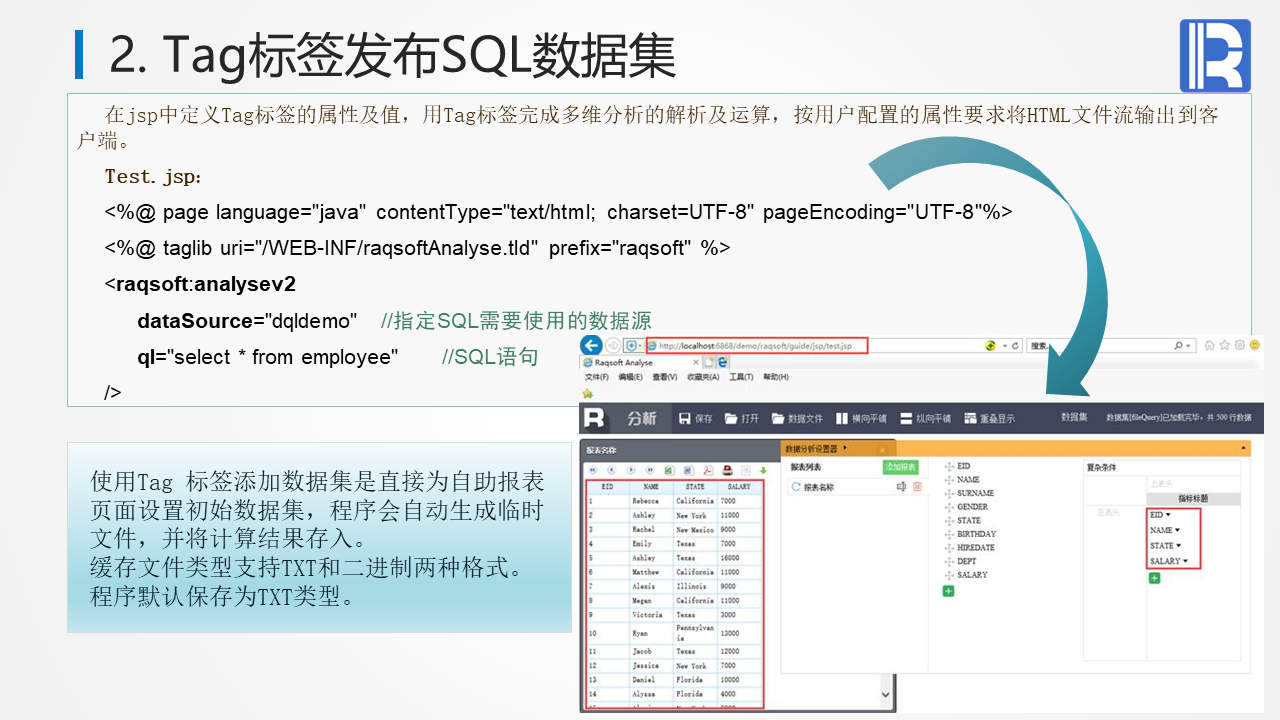Go to last page of report

click(x=650, y=470)
